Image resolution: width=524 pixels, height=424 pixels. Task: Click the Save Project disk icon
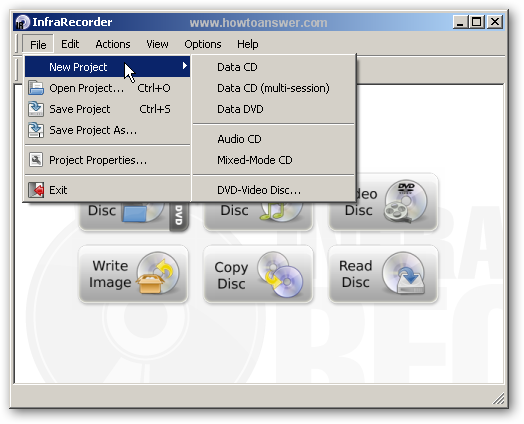(x=36, y=109)
